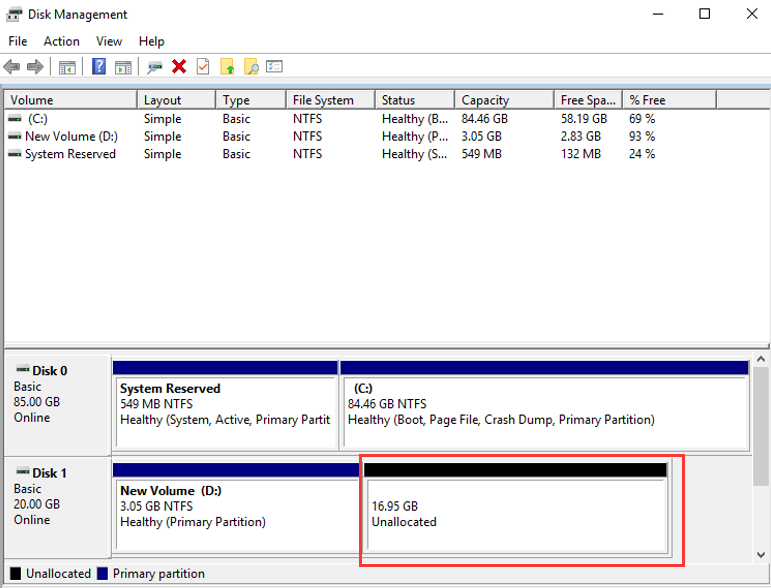Click the Properties checkmark page icon

pyautogui.click(x=203, y=67)
